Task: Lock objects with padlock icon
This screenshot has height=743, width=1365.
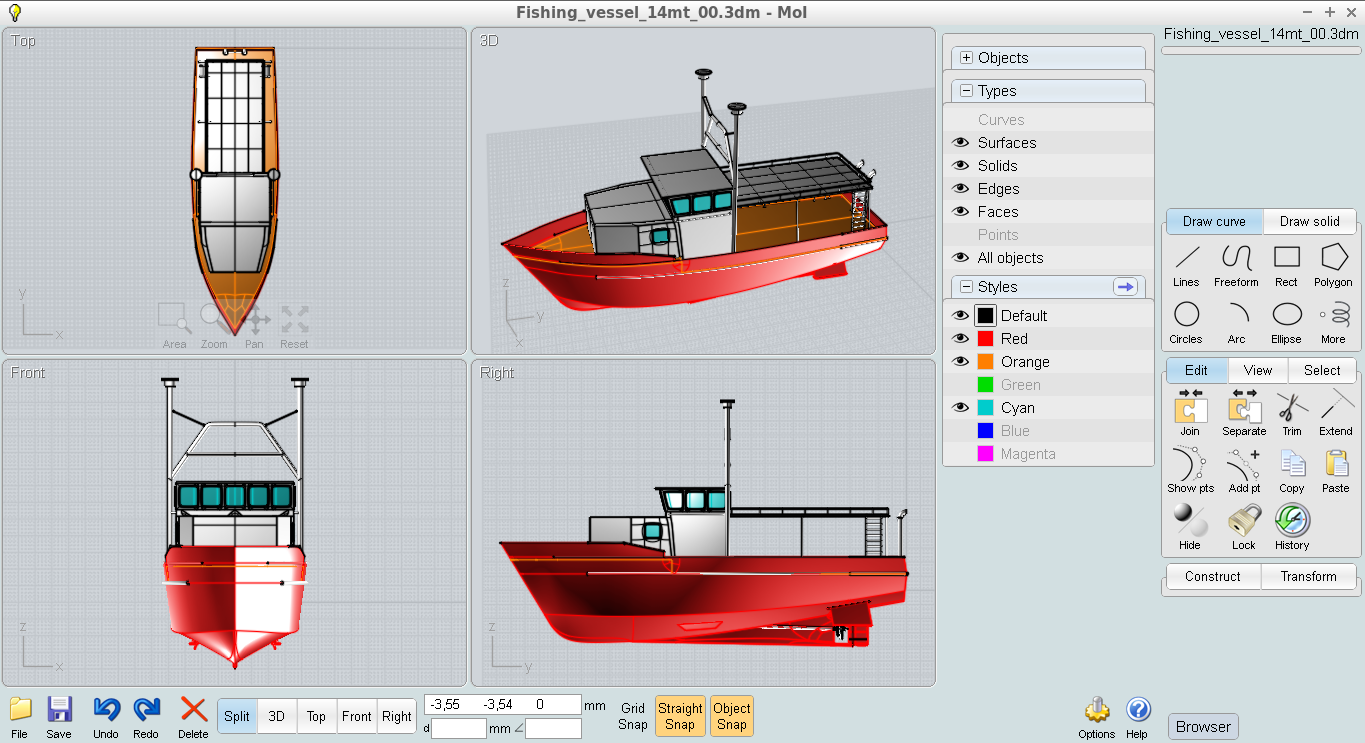Action: (x=1244, y=527)
